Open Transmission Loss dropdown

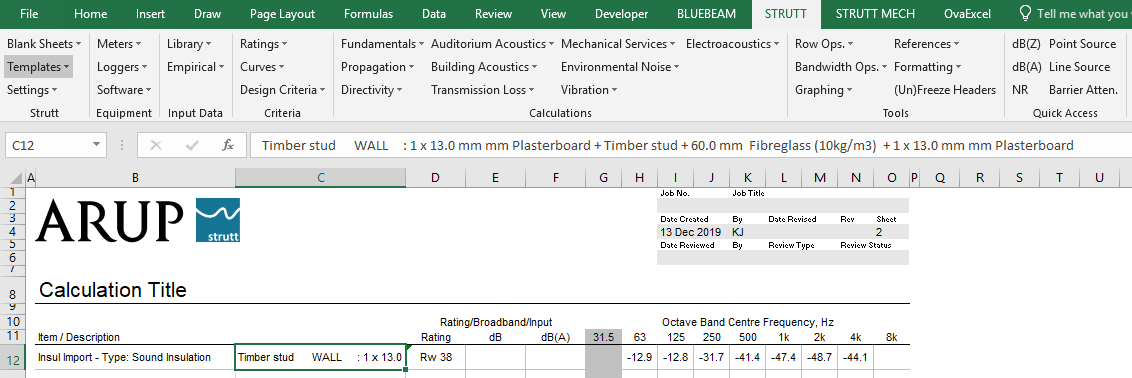(482, 90)
